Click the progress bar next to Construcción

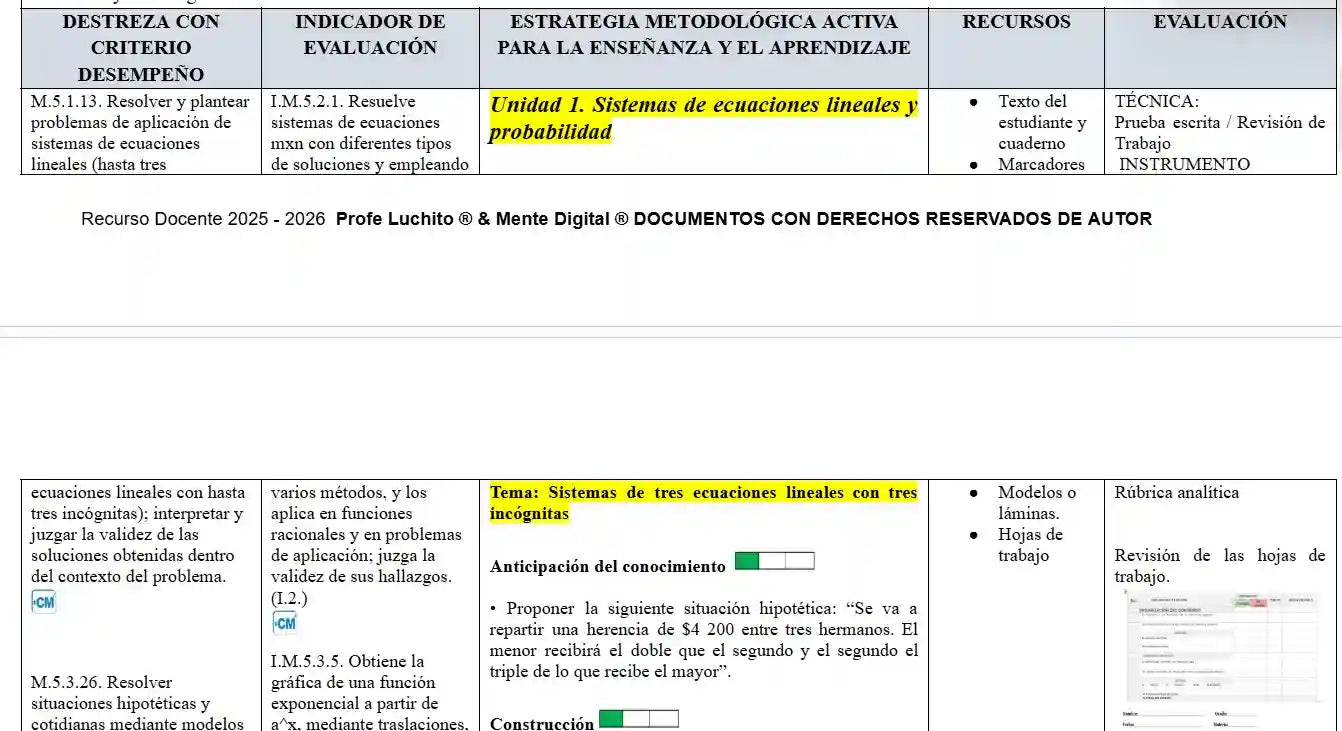pos(638,719)
